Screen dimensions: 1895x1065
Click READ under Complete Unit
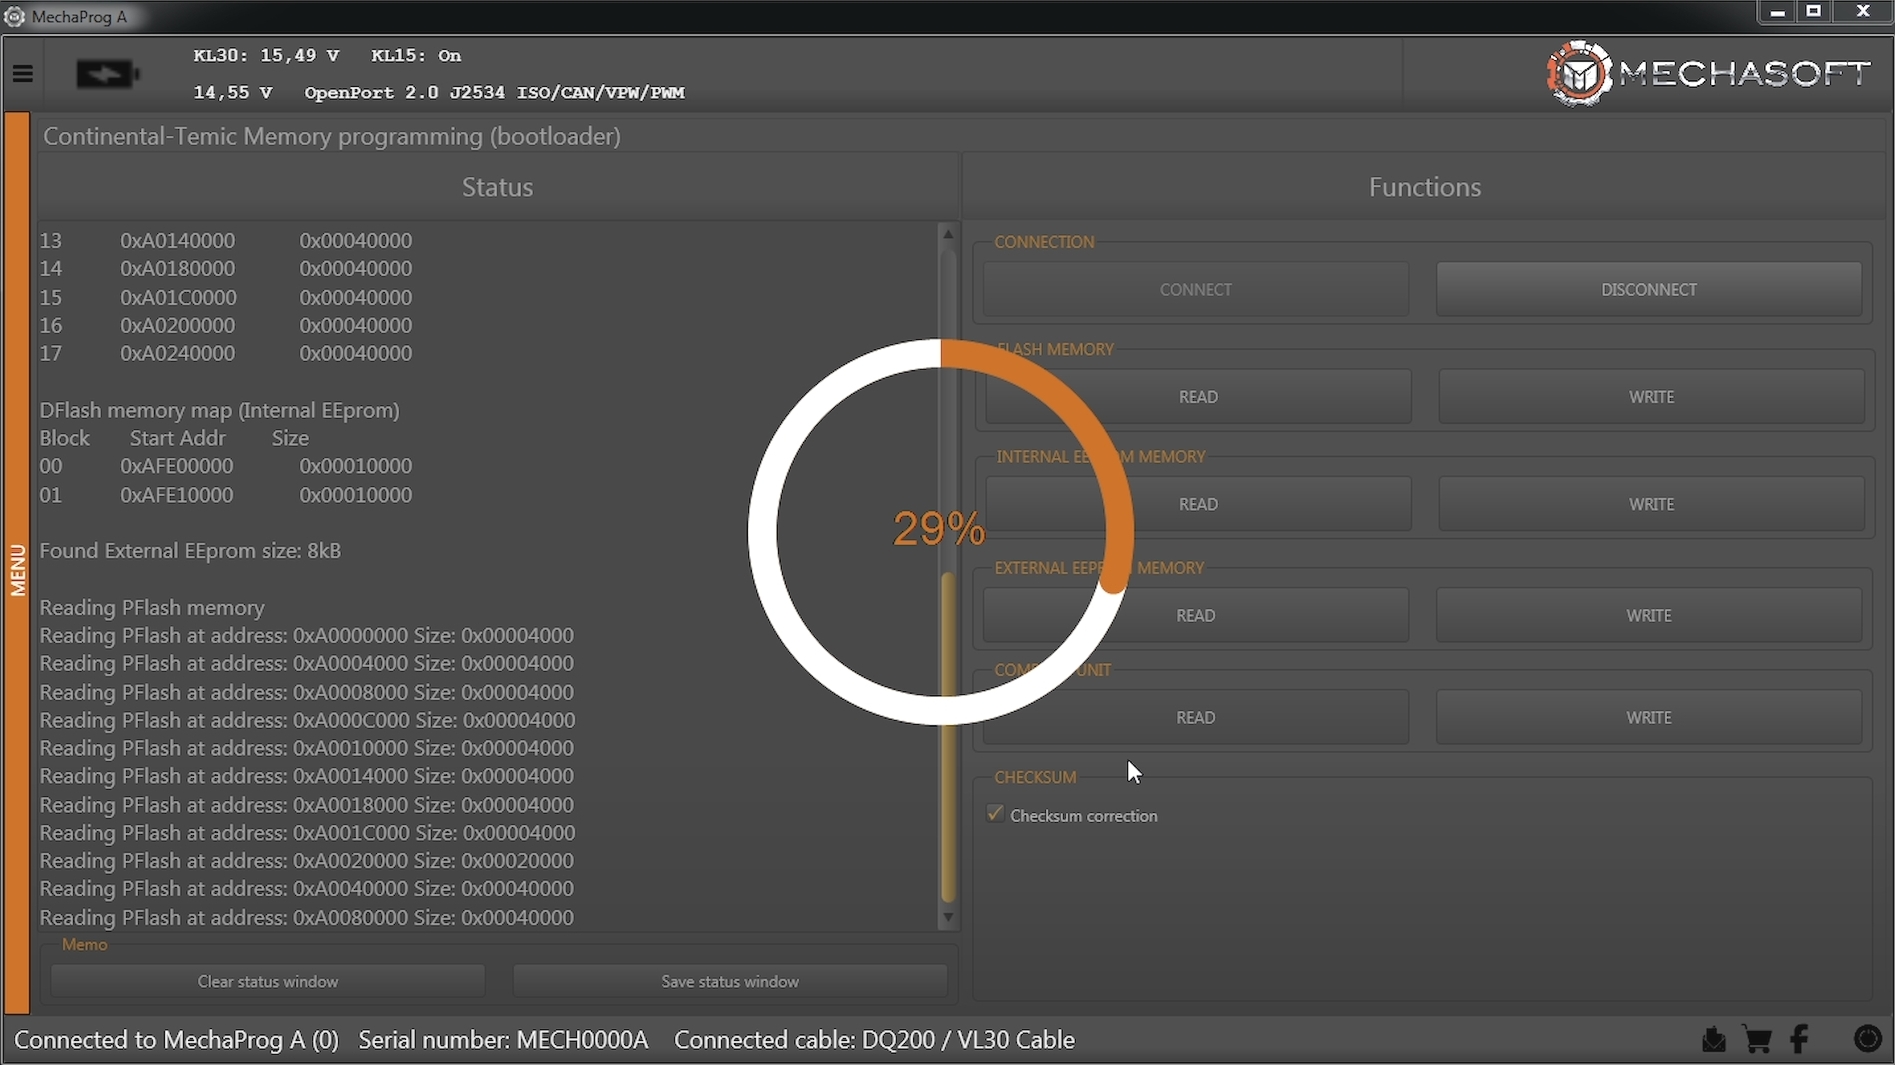pos(1196,717)
